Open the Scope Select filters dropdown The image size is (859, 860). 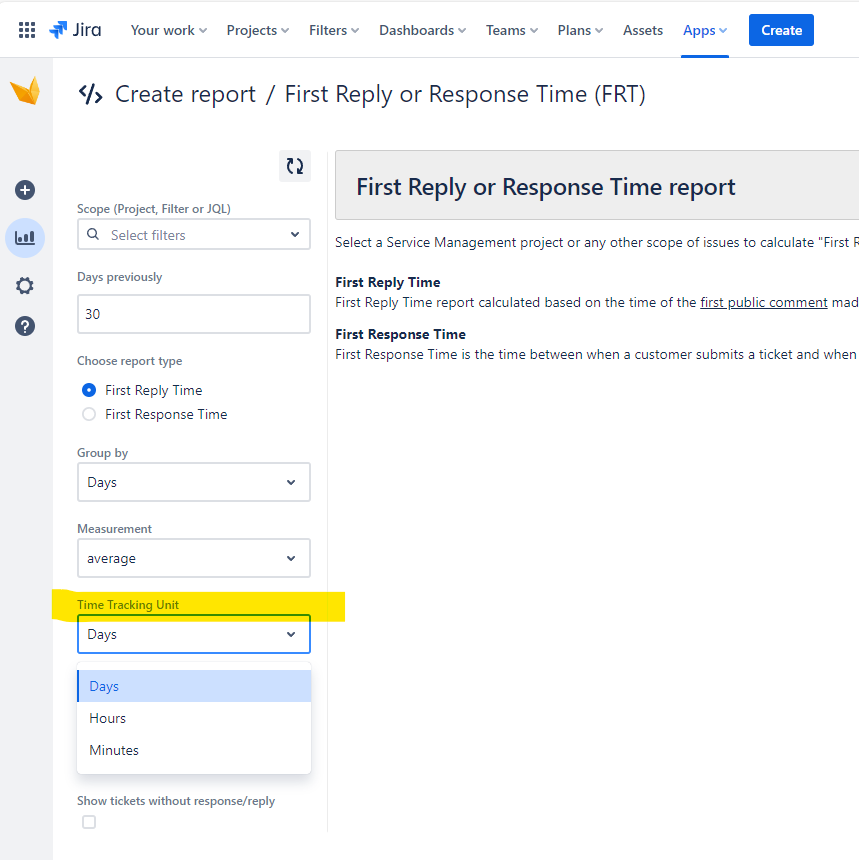(193, 234)
